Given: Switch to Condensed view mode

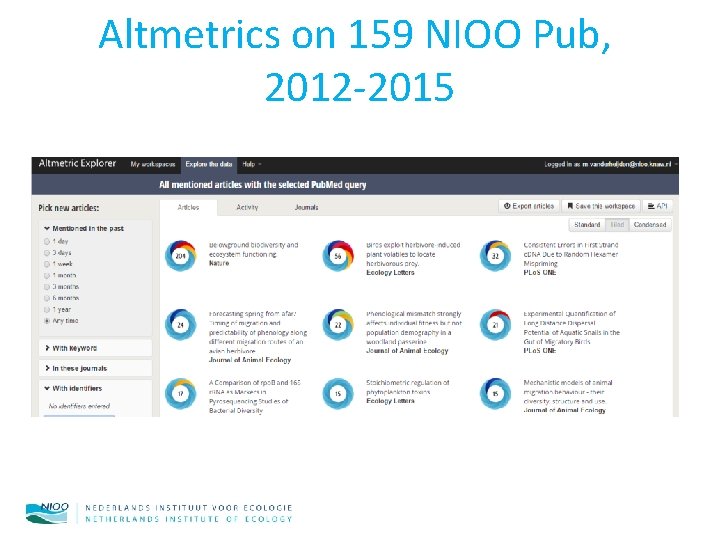Looking at the screenshot, I should pos(650,225).
